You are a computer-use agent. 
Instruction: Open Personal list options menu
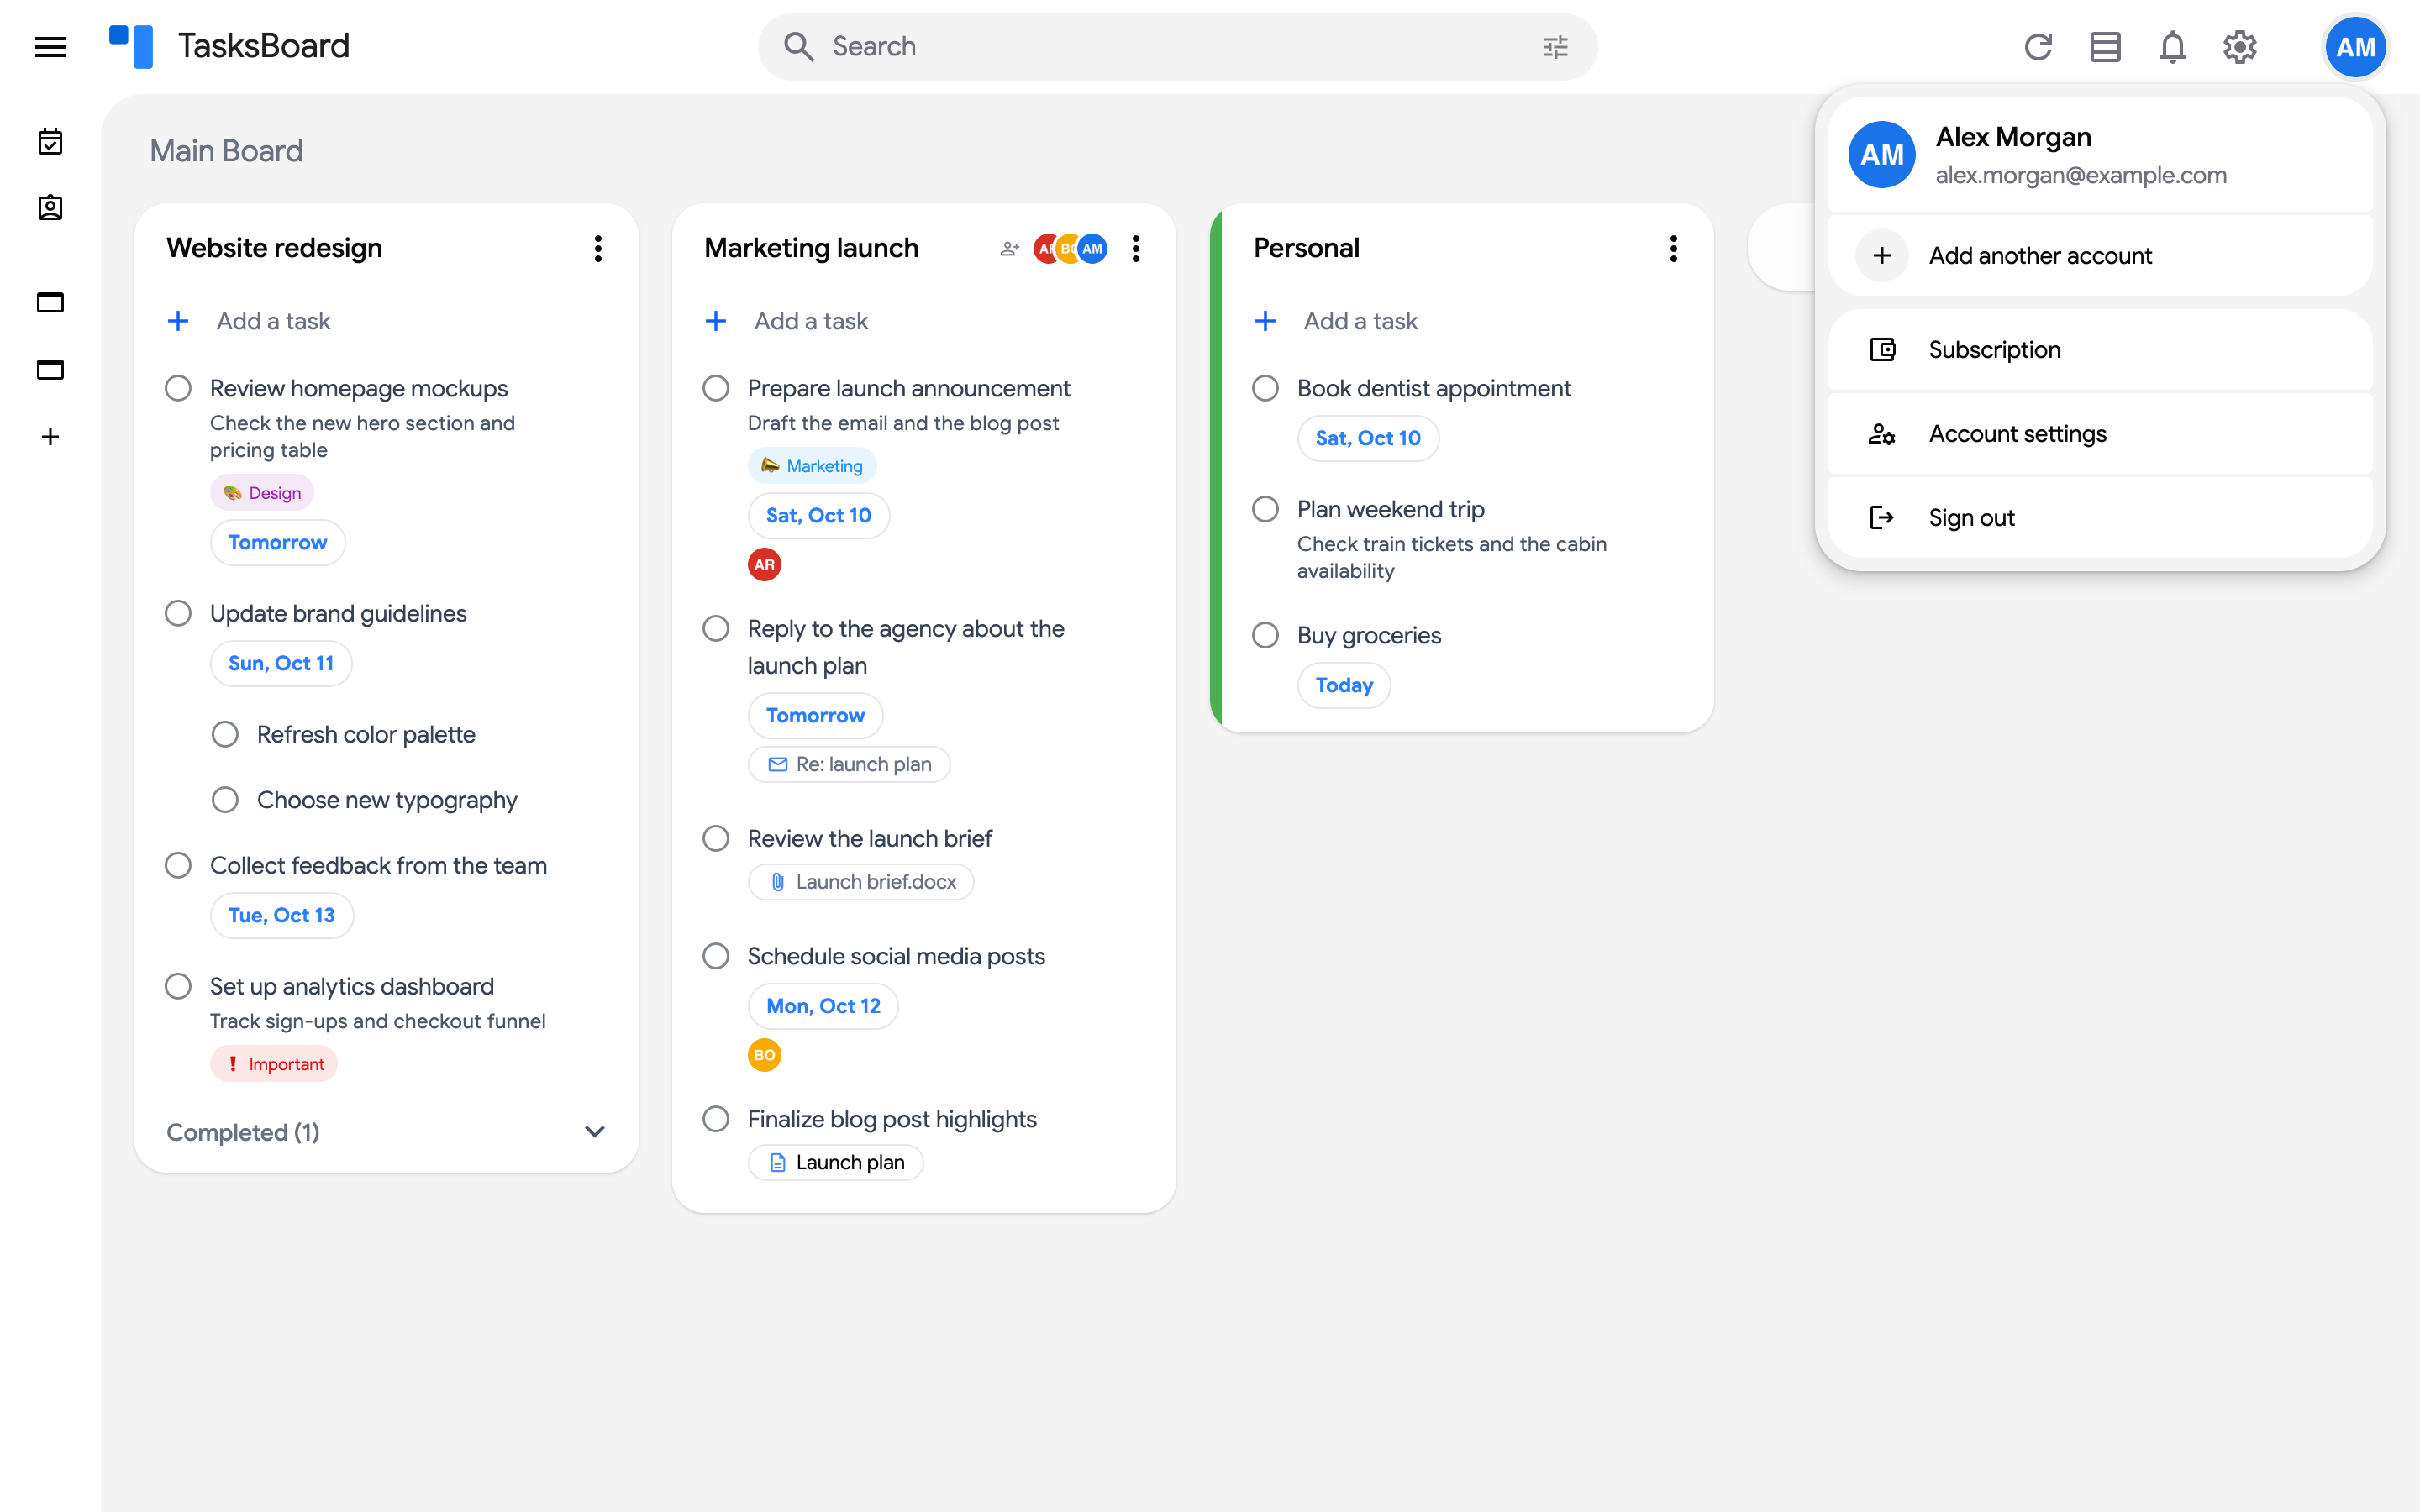click(x=1673, y=248)
